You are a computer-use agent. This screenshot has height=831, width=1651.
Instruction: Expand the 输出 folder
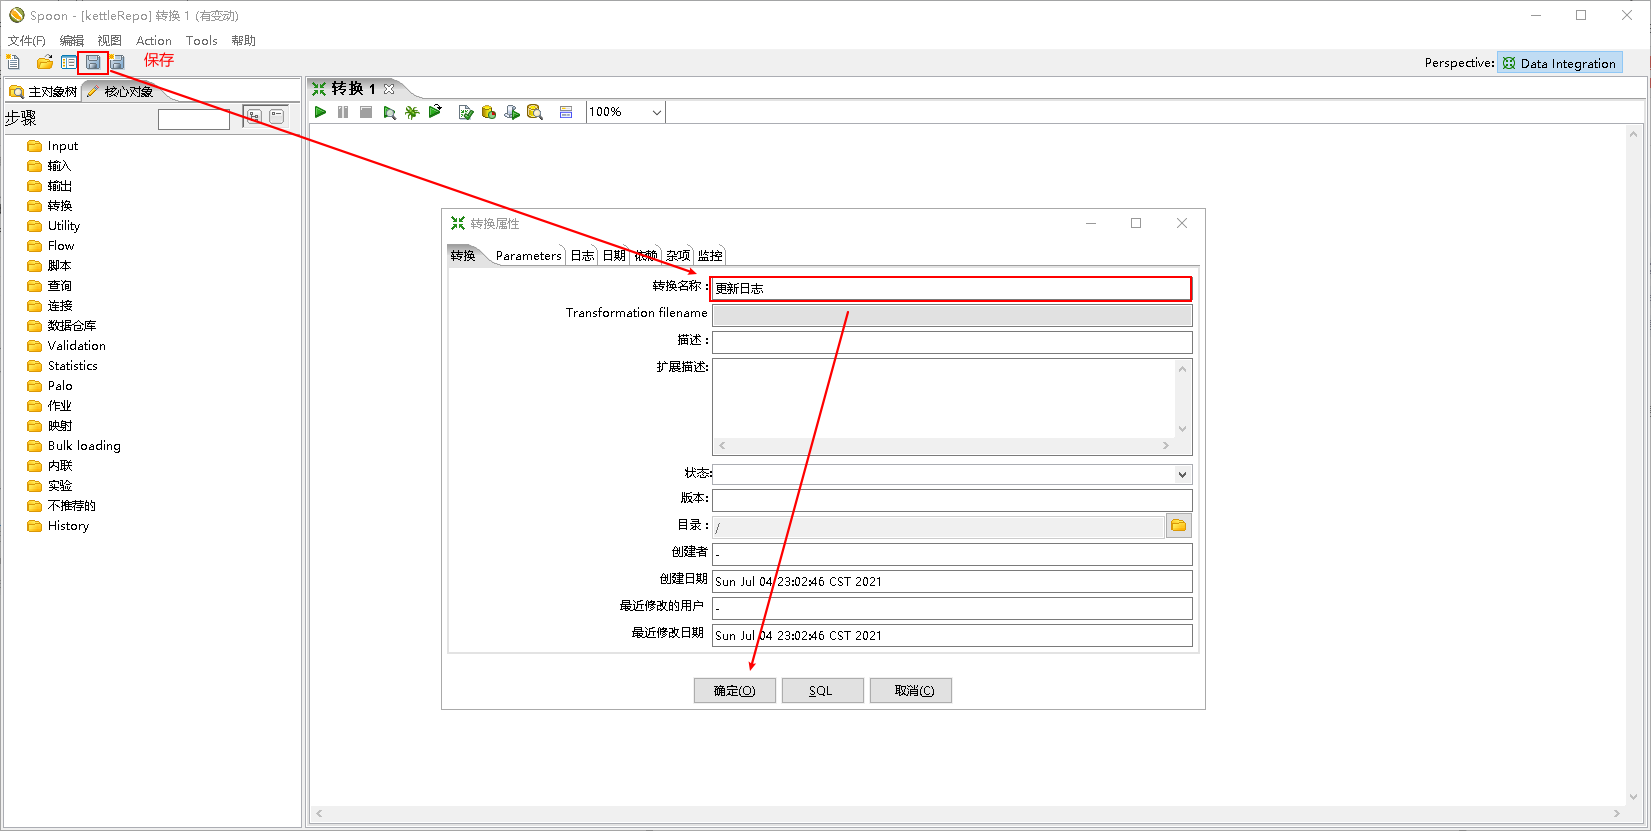coord(49,186)
